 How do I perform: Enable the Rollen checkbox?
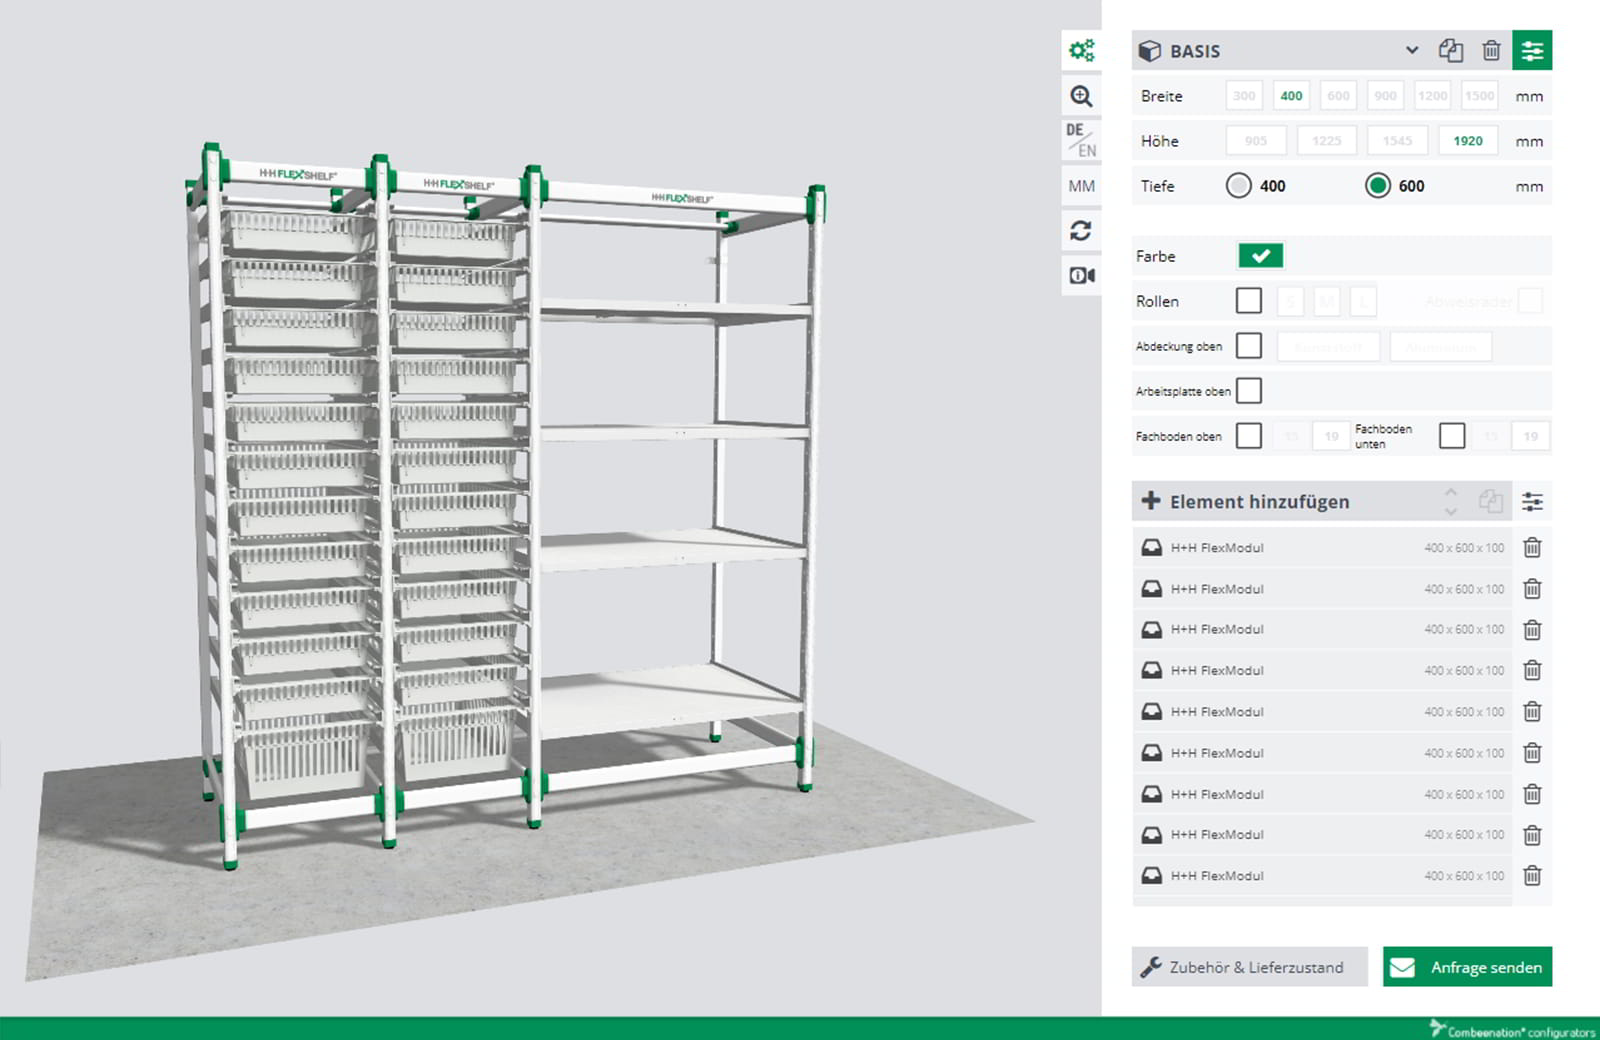coord(1249,300)
